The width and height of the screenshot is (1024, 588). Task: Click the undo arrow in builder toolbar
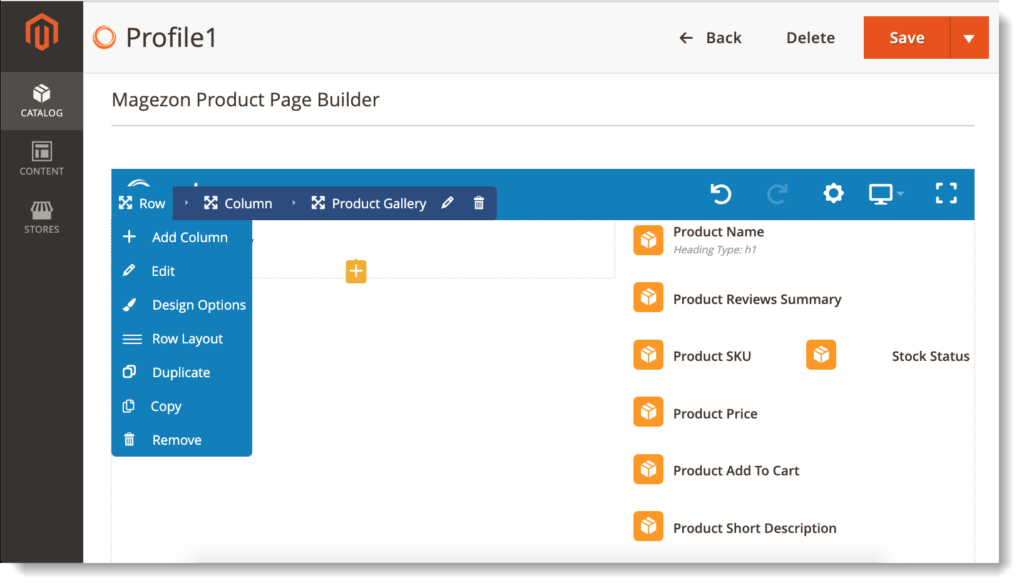[x=721, y=193]
